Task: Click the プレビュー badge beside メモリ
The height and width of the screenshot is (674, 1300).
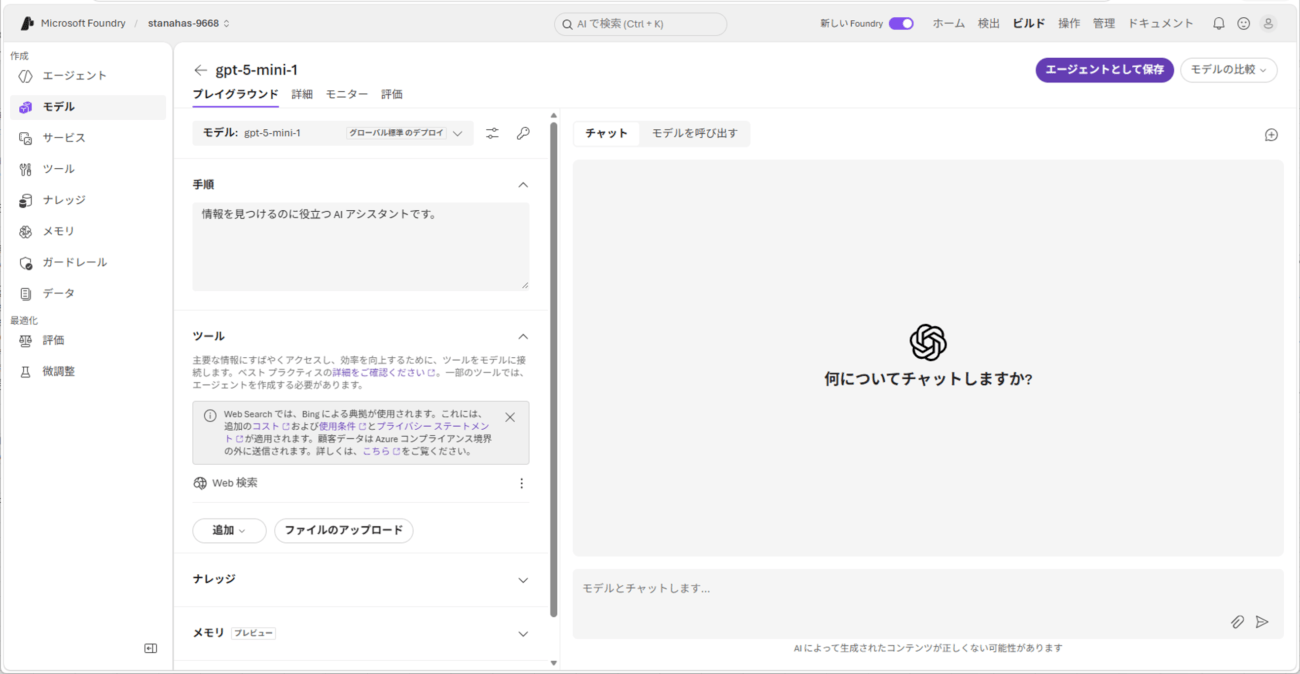Action: click(x=254, y=634)
